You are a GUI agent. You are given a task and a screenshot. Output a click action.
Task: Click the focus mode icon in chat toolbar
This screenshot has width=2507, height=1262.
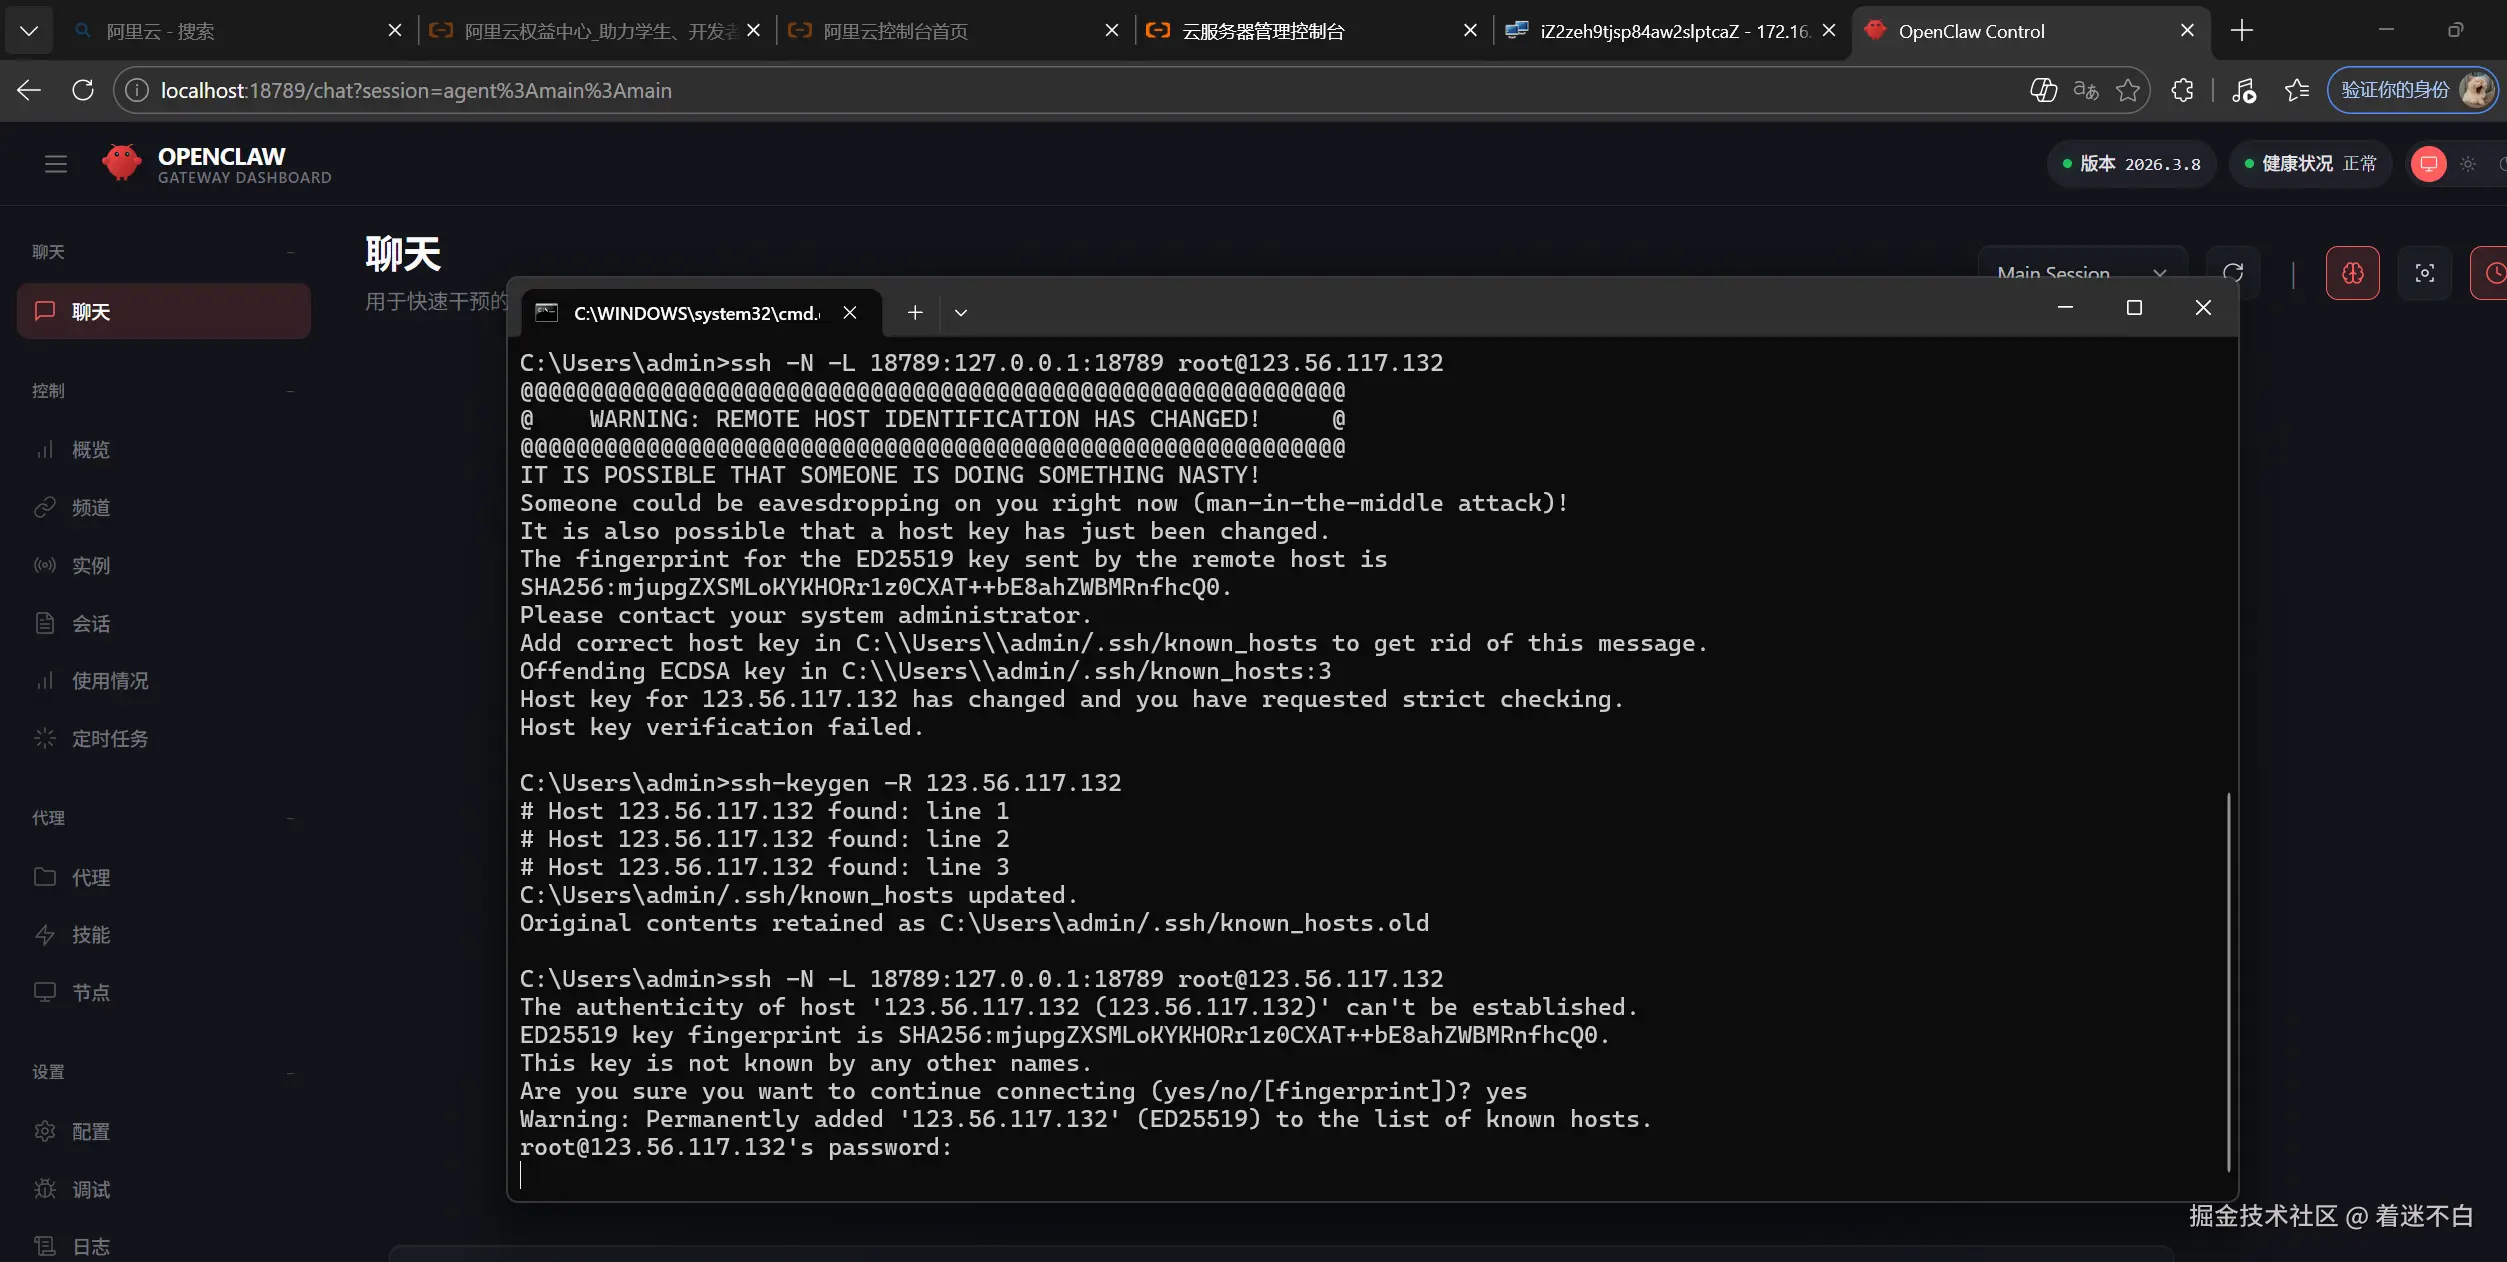click(x=2424, y=273)
